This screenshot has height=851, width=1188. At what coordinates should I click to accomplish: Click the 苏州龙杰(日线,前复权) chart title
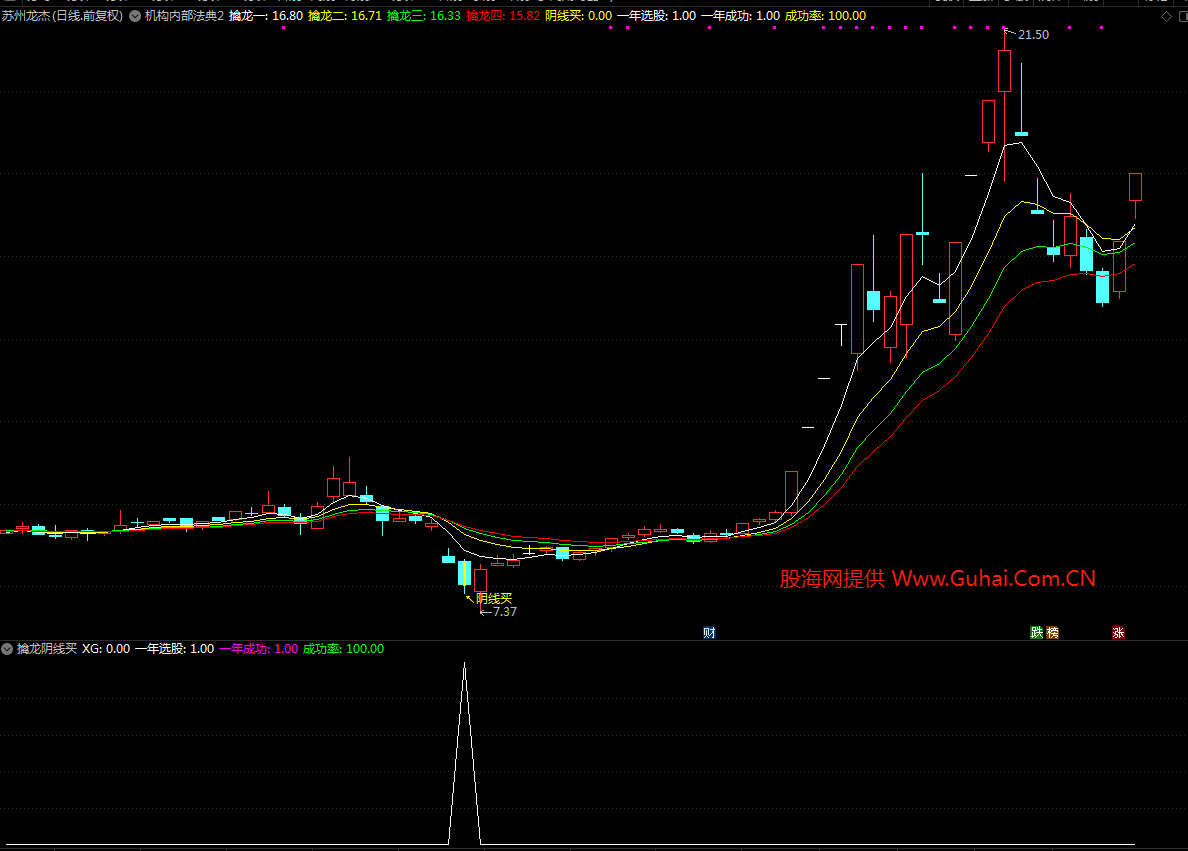62,16
